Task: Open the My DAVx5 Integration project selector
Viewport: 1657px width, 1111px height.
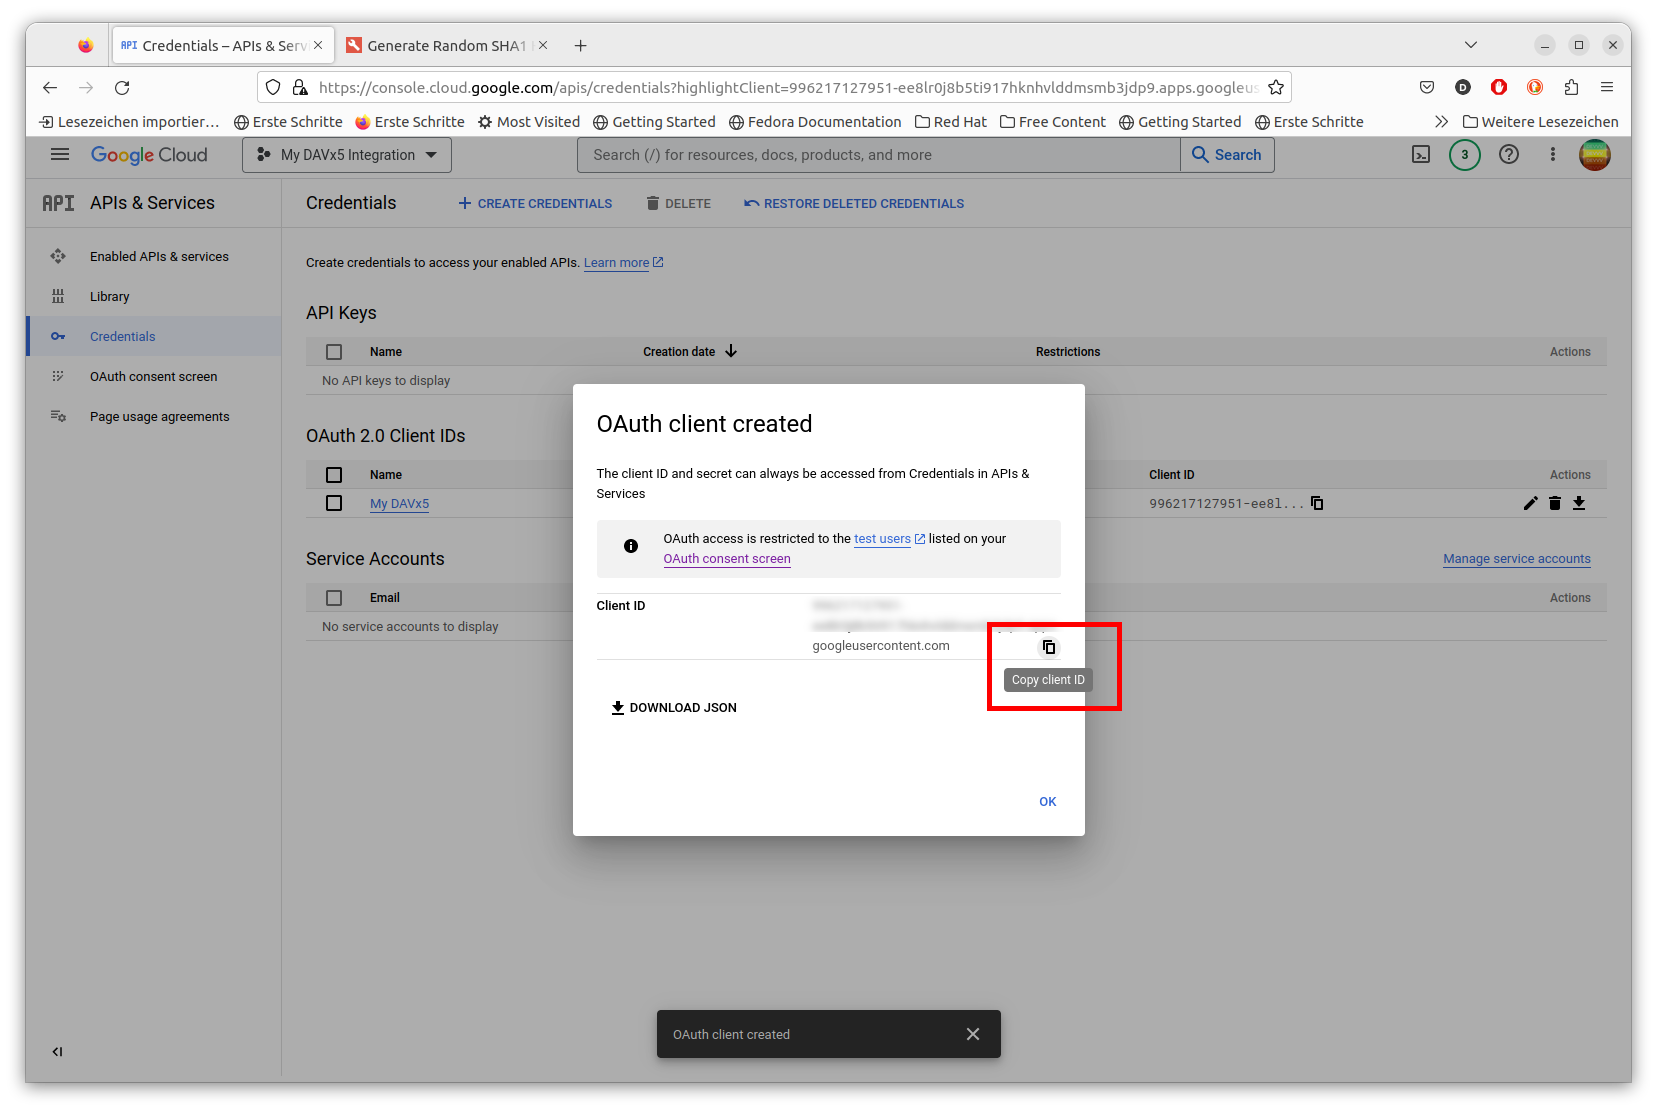Action: 347,154
